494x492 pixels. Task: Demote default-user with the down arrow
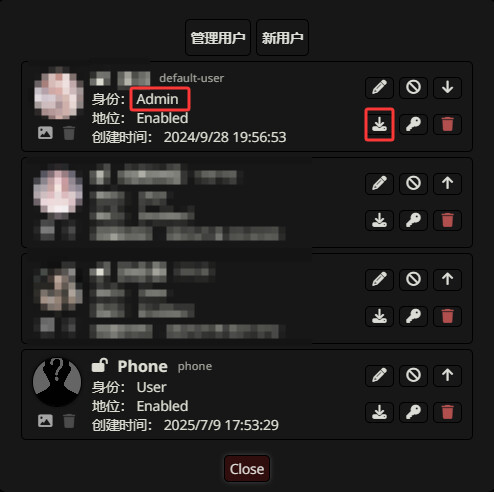(447, 88)
